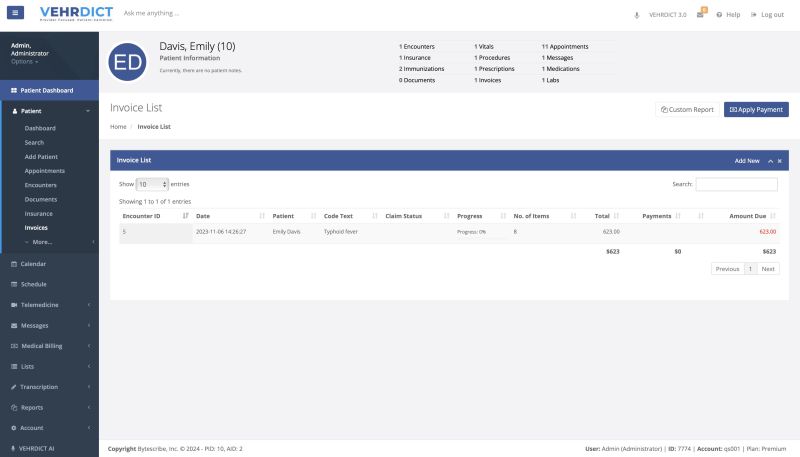This screenshot has width=800, height=457.
Task: Click the Custom Report button
Action: point(686,109)
